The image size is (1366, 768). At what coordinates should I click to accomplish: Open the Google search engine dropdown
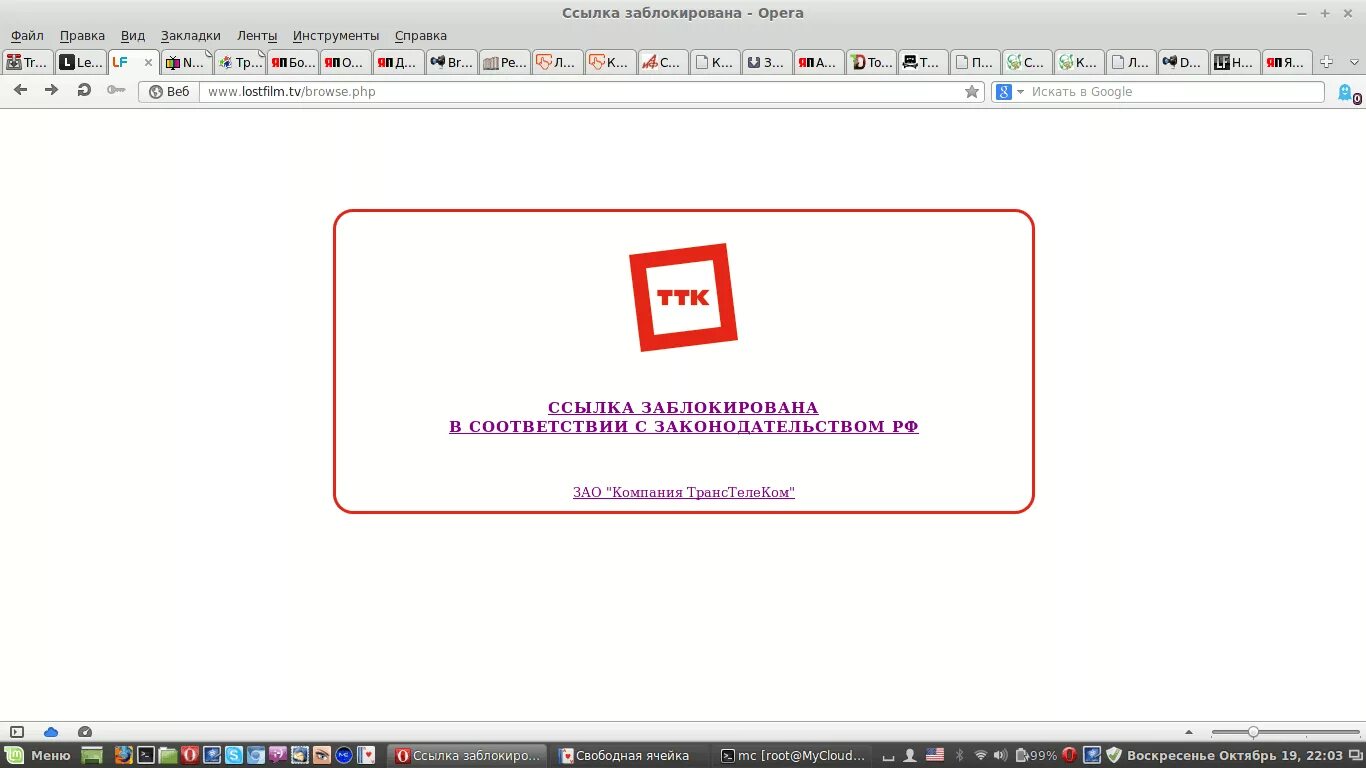tap(1009, 91)
